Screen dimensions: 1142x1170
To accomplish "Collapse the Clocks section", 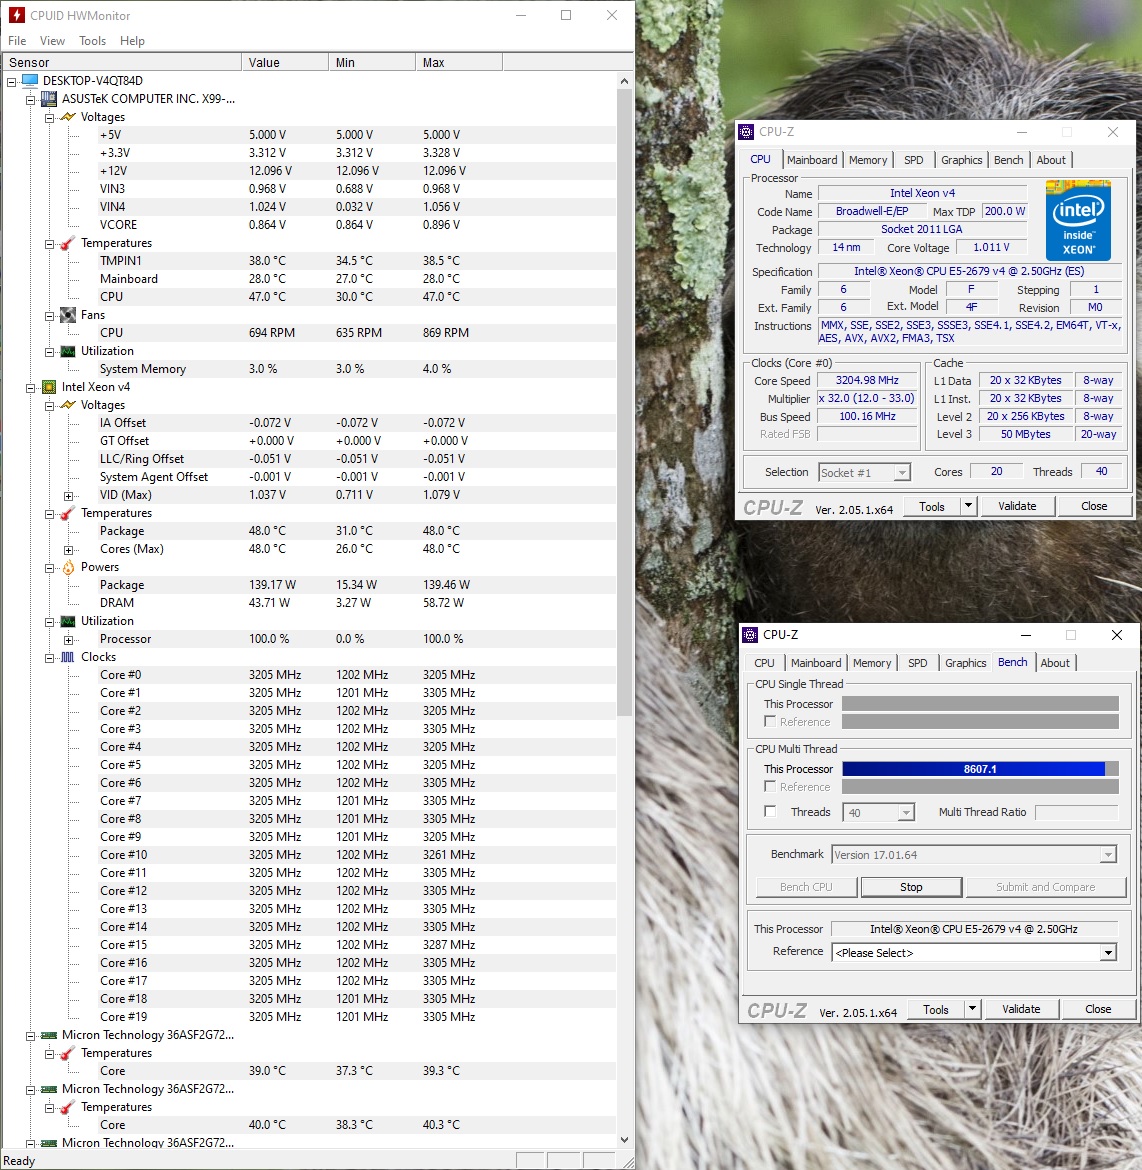I will (x=50, y=658).
